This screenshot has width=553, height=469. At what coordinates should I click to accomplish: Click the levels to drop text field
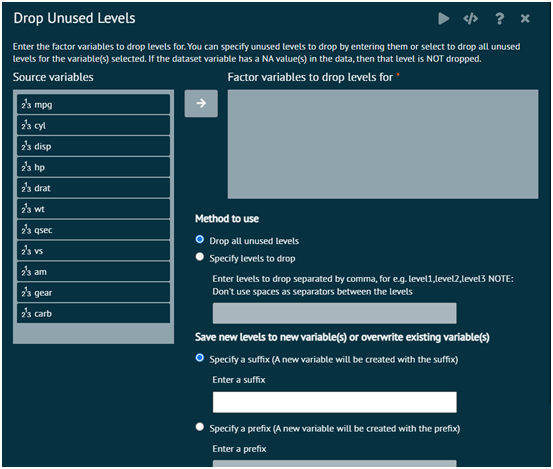[x=334, y=313]
